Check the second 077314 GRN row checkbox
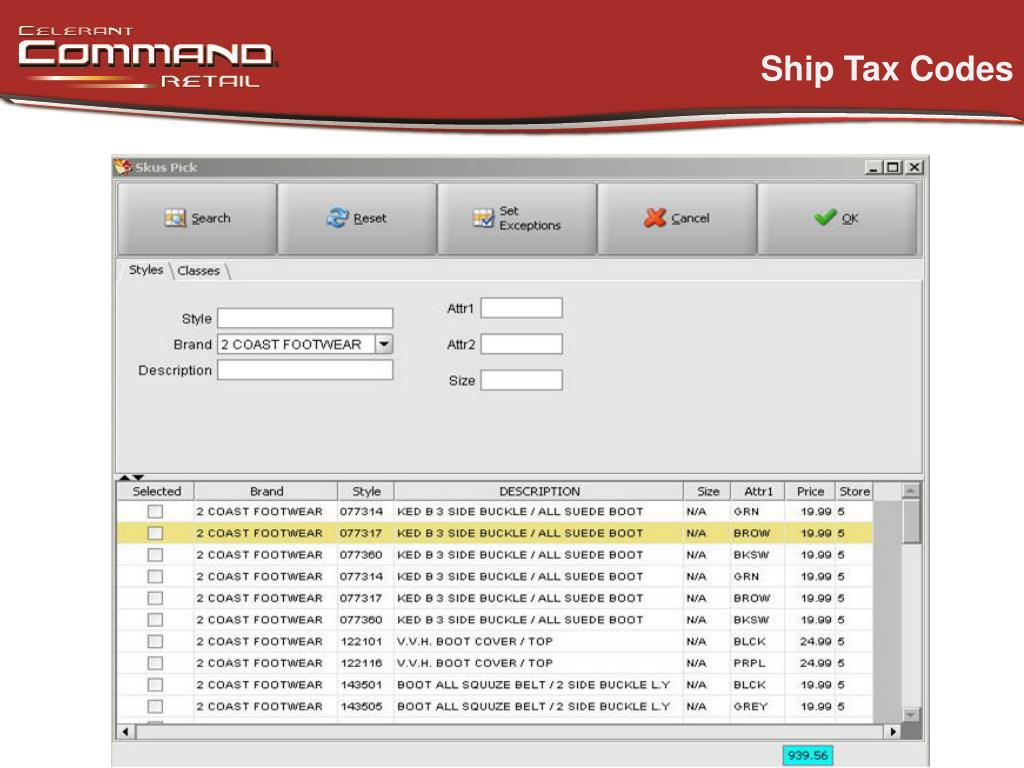This screenshot has height=768, width=1024. [x=155, y=576]
